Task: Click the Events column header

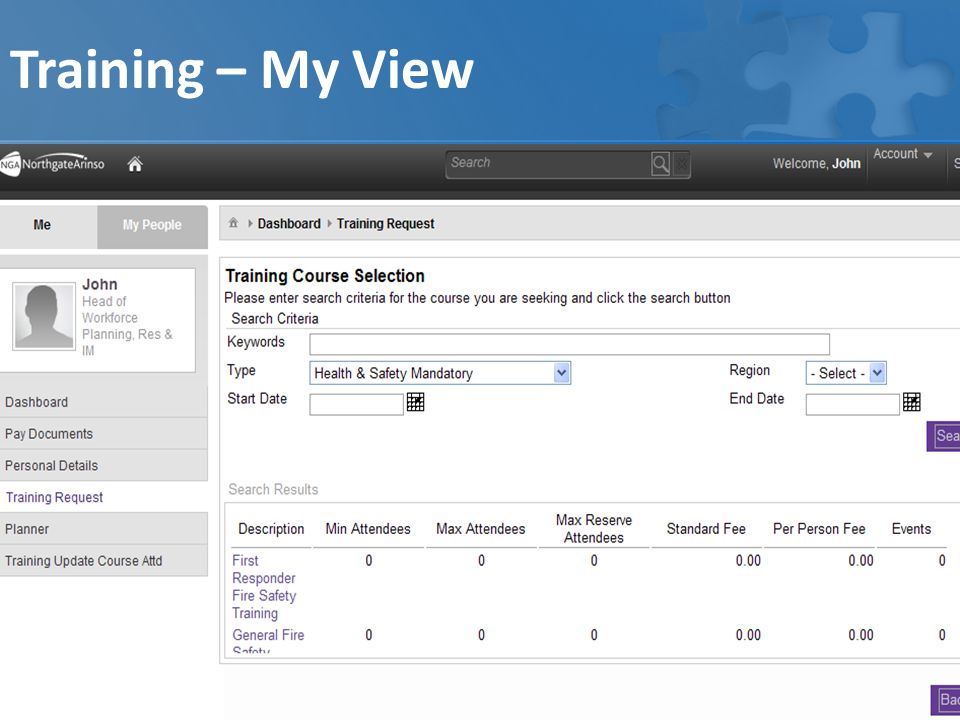Action: click(x=911, y=529)
